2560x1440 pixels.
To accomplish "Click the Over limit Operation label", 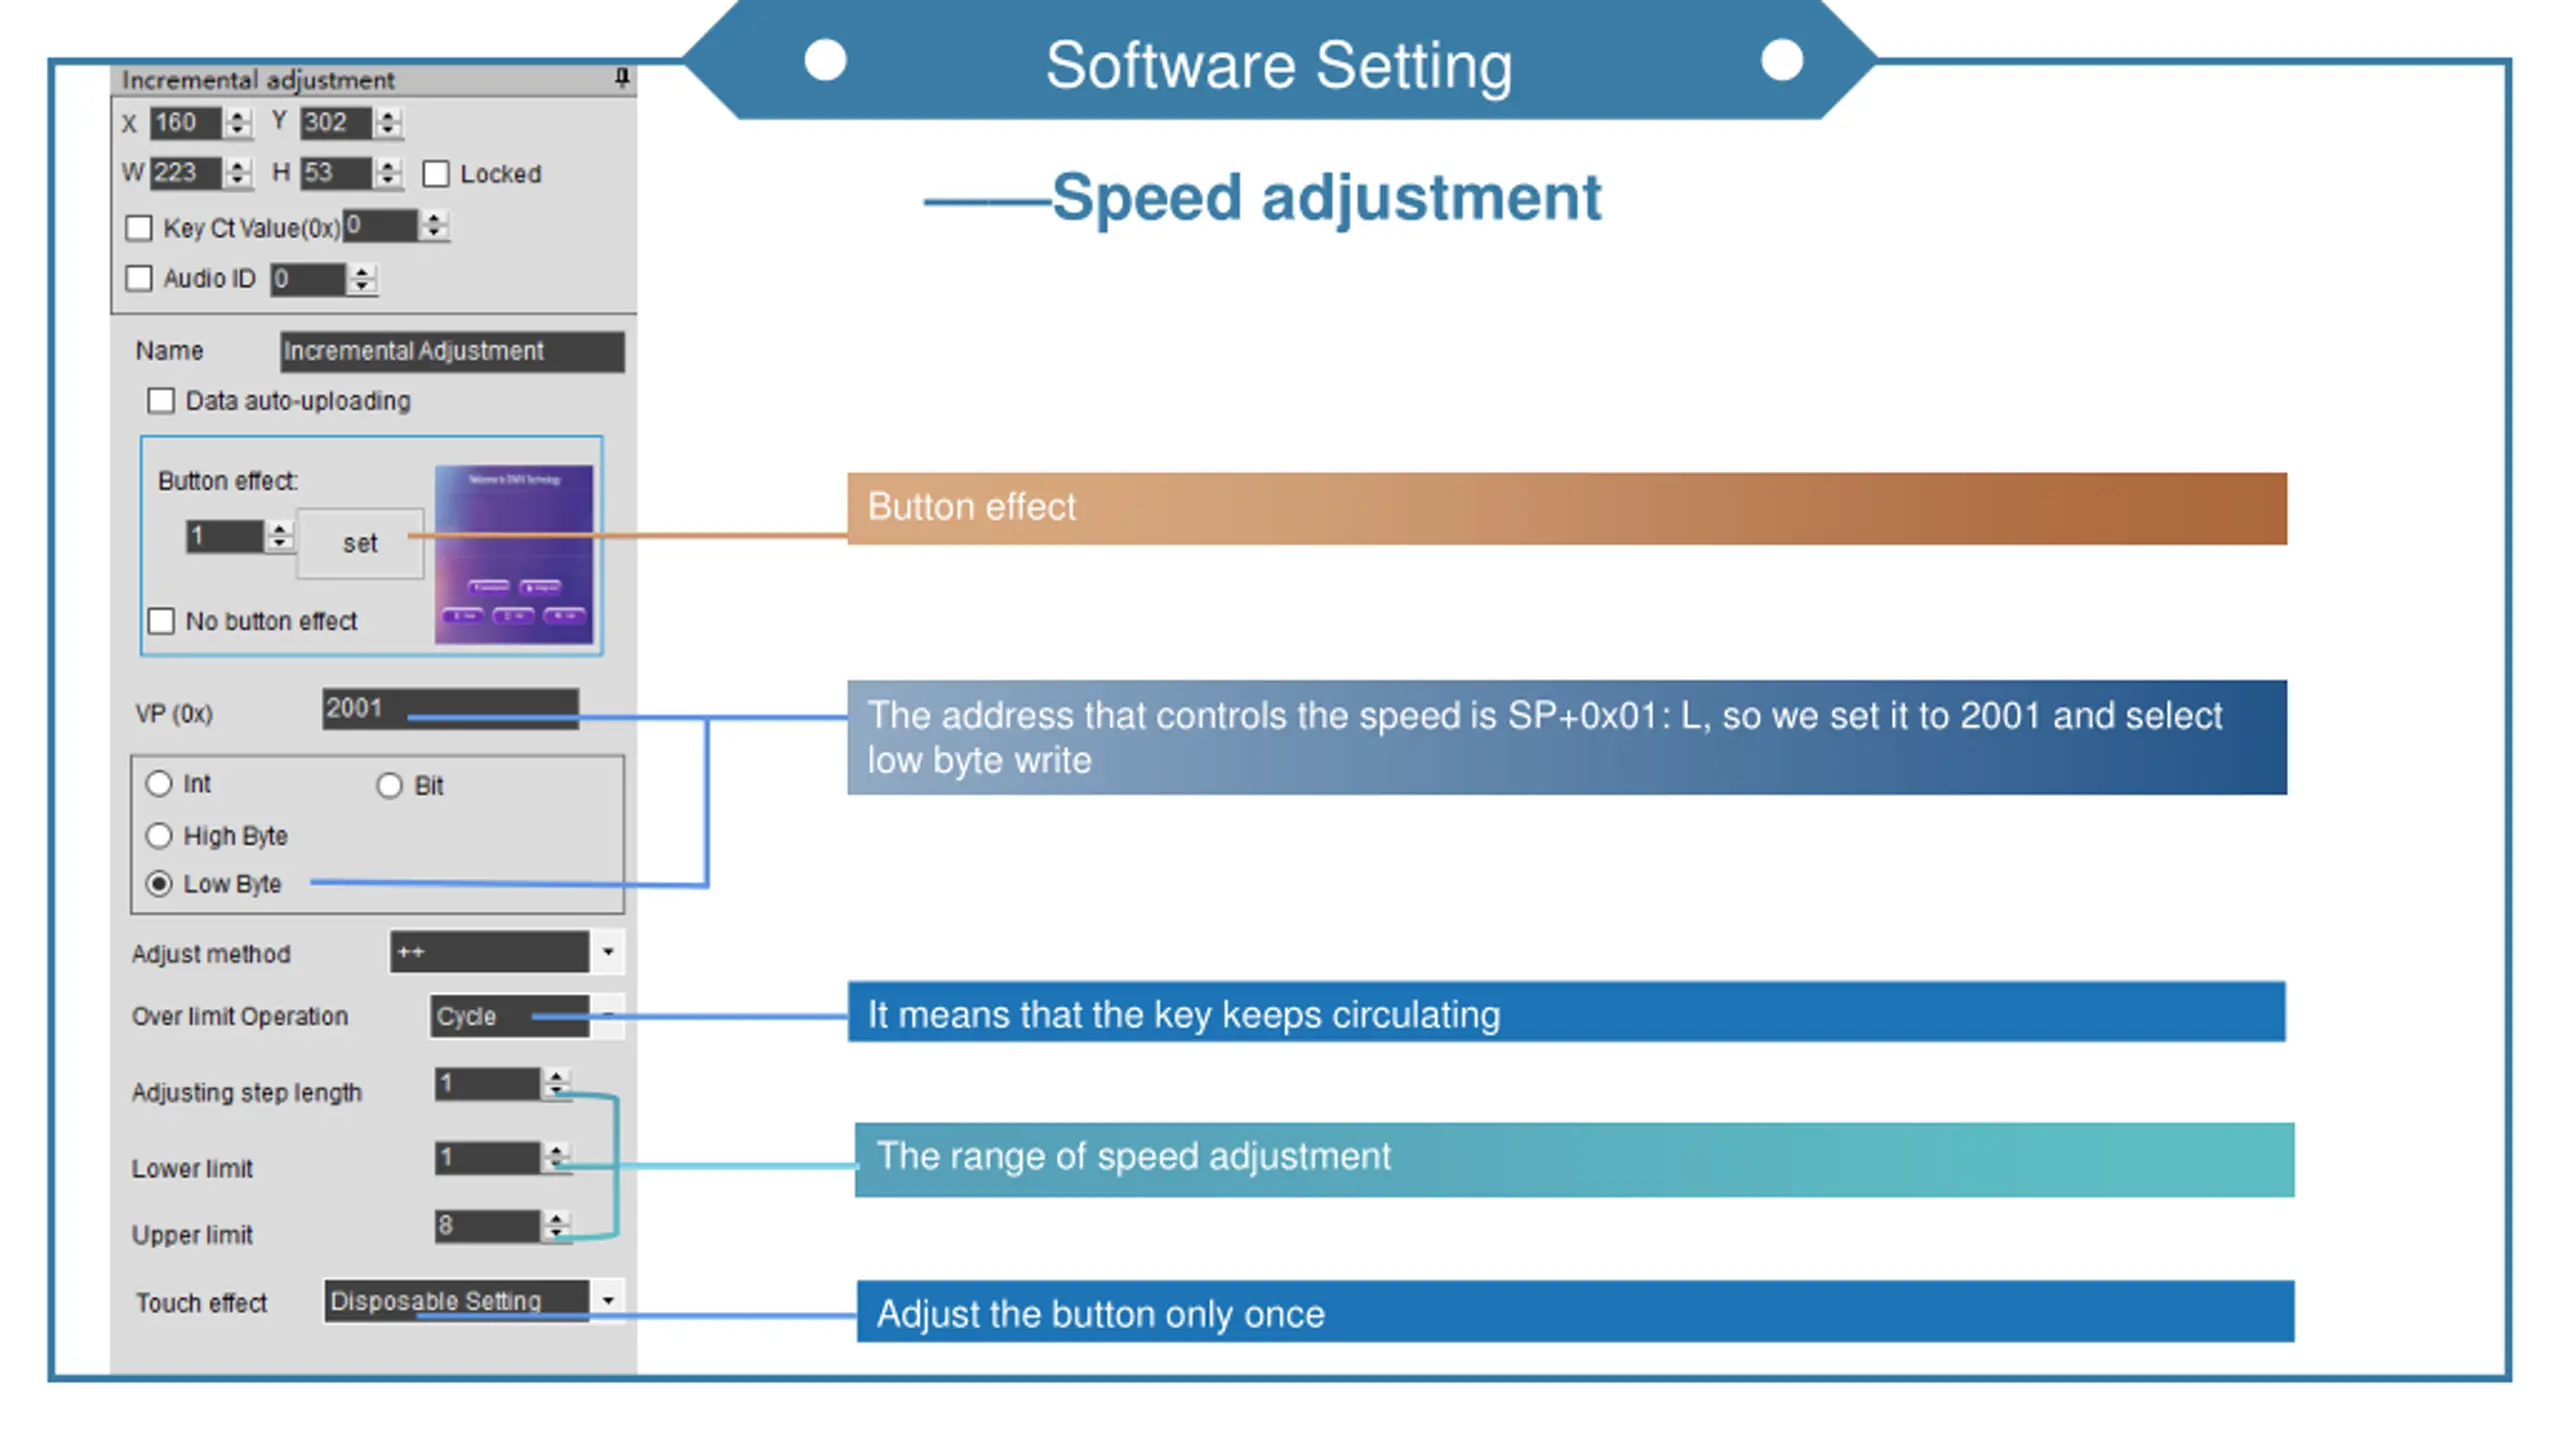I will (240, 1016).
